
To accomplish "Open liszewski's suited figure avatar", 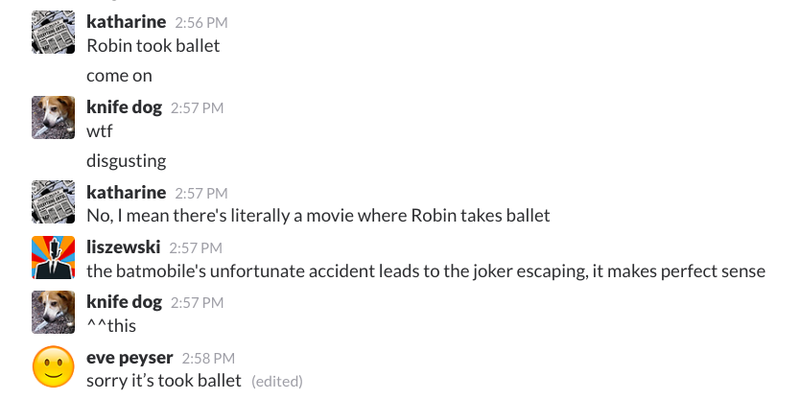I will click(x=53, y=257).
